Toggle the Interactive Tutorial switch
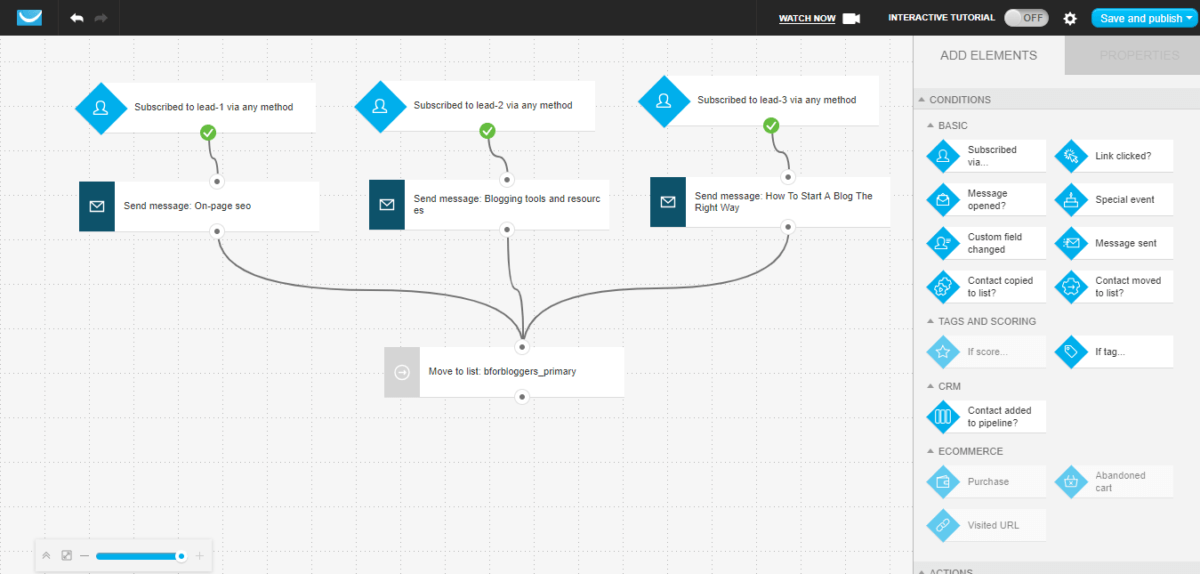Screen dimensions: 1200x574 tap(1026, 18)
